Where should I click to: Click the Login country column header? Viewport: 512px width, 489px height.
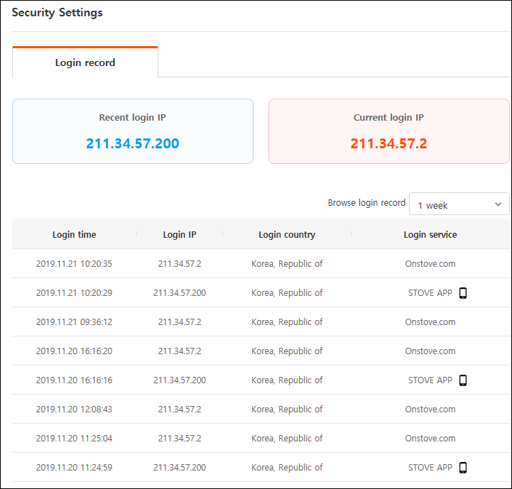287,235
